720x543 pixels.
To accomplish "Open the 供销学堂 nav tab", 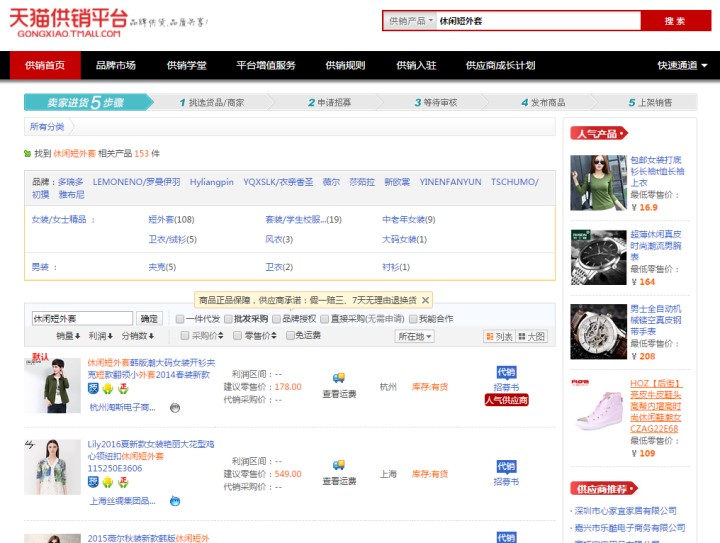I will tap(186, 66).
